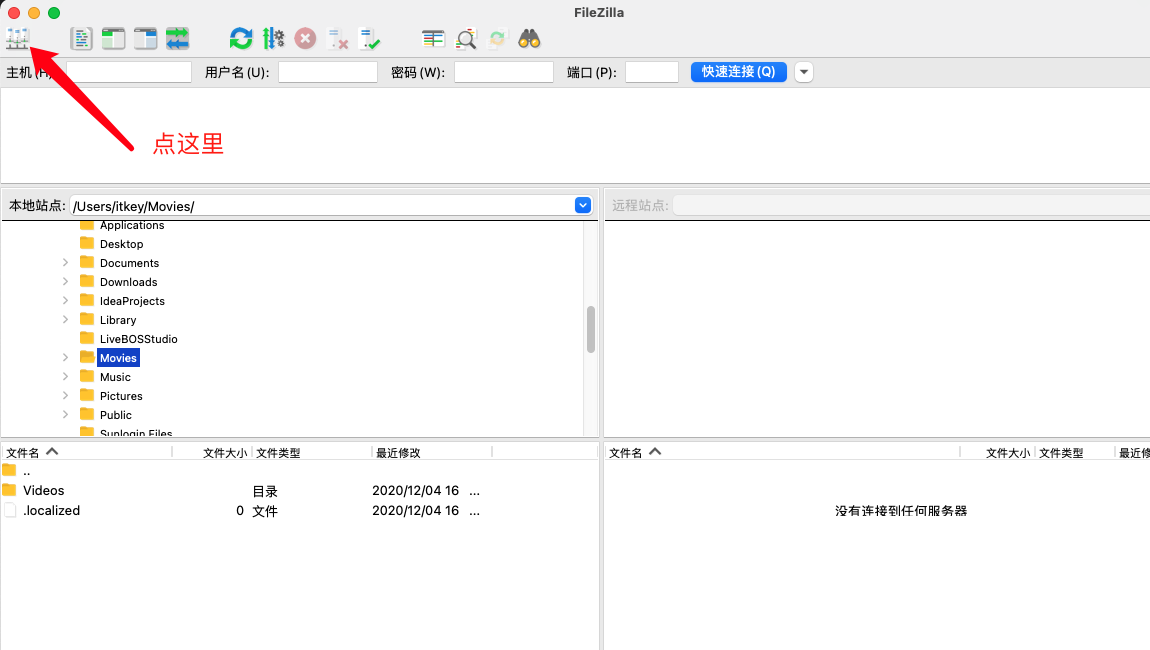Cancel current operation red X icon
Image resolution: width=1150 pixels, height=650 pixels.
[x=305, y=38]
